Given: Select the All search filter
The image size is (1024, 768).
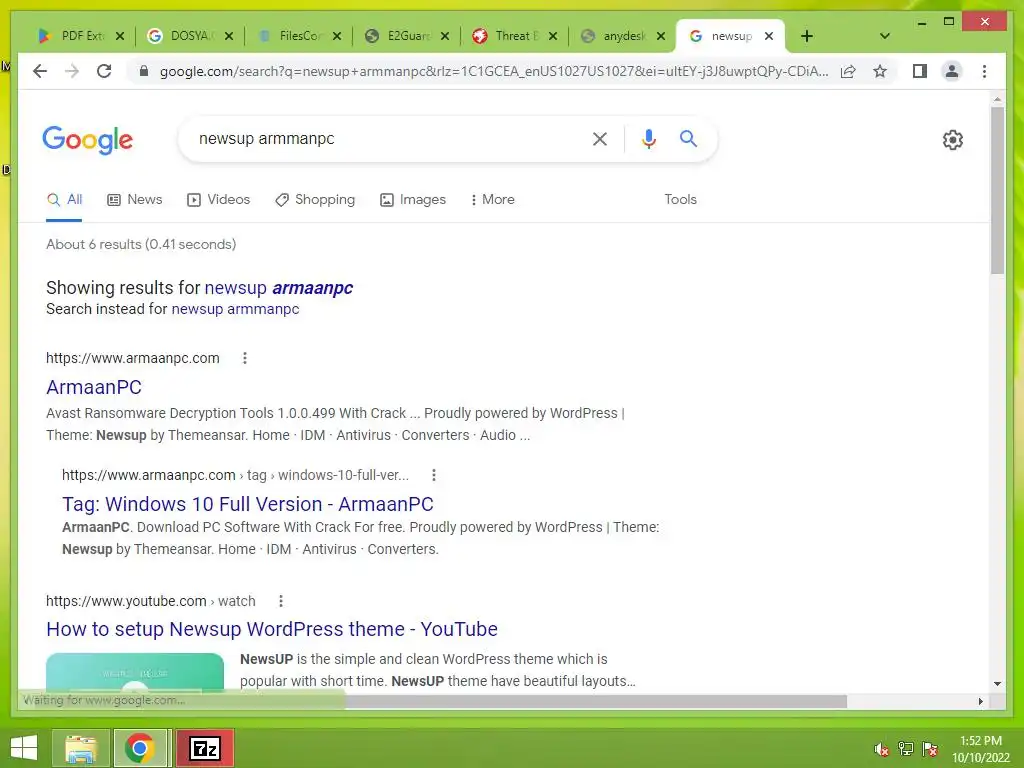Looking at the screenshot, I should [64, 200].
